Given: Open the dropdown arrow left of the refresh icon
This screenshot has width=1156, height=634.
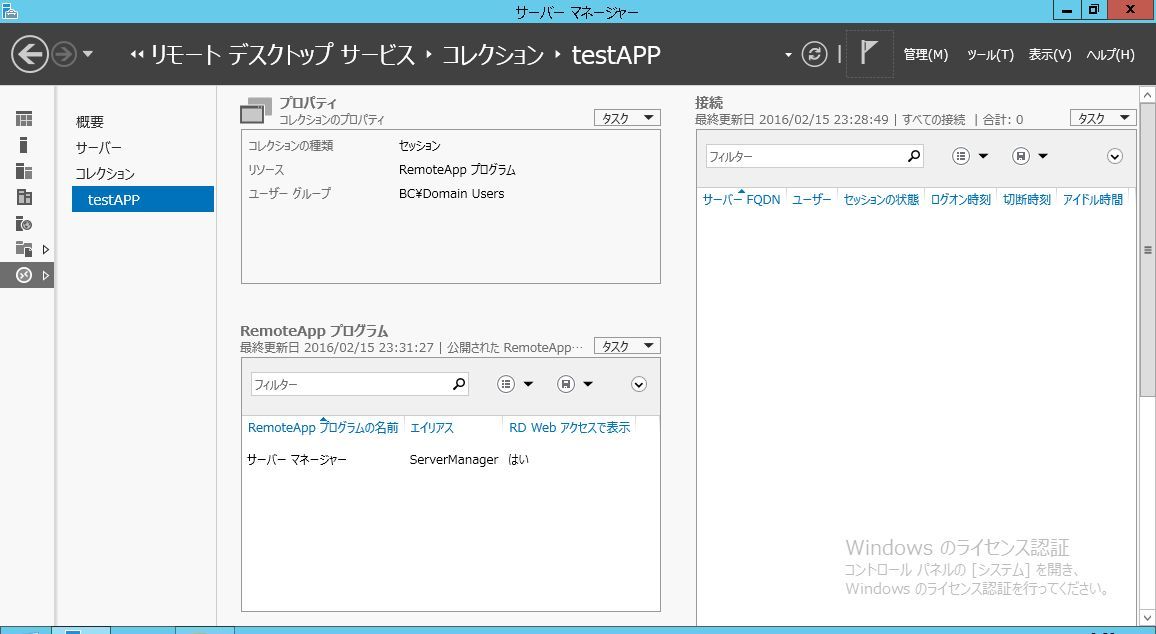Looking at the screenshot, I should 788,55.
